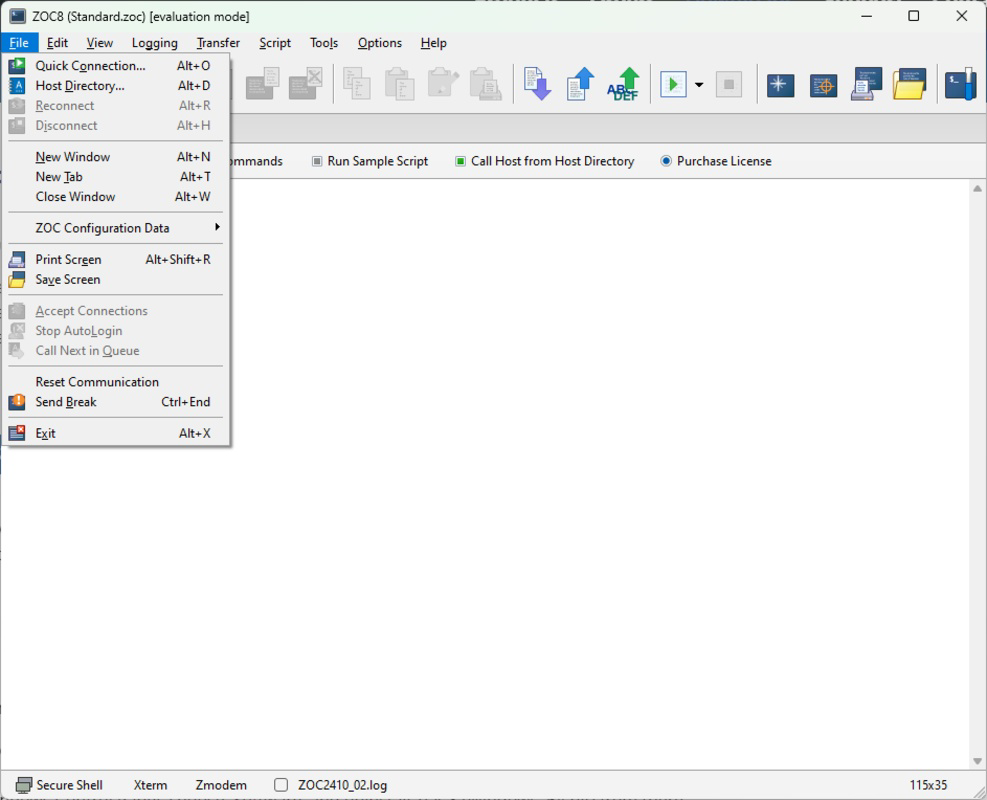Click the clear screen star toolbar icon
This screenshot has width=987, height=800.
tap(781, 85)
